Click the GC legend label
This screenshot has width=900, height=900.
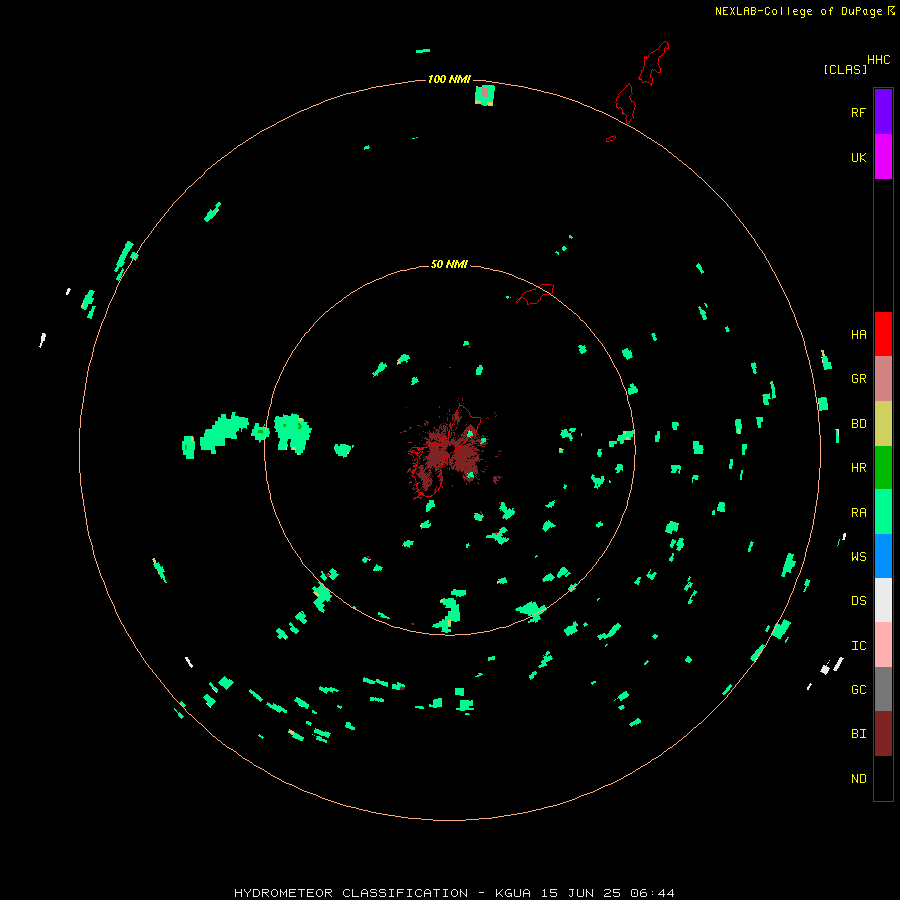(x=858, y=690)
